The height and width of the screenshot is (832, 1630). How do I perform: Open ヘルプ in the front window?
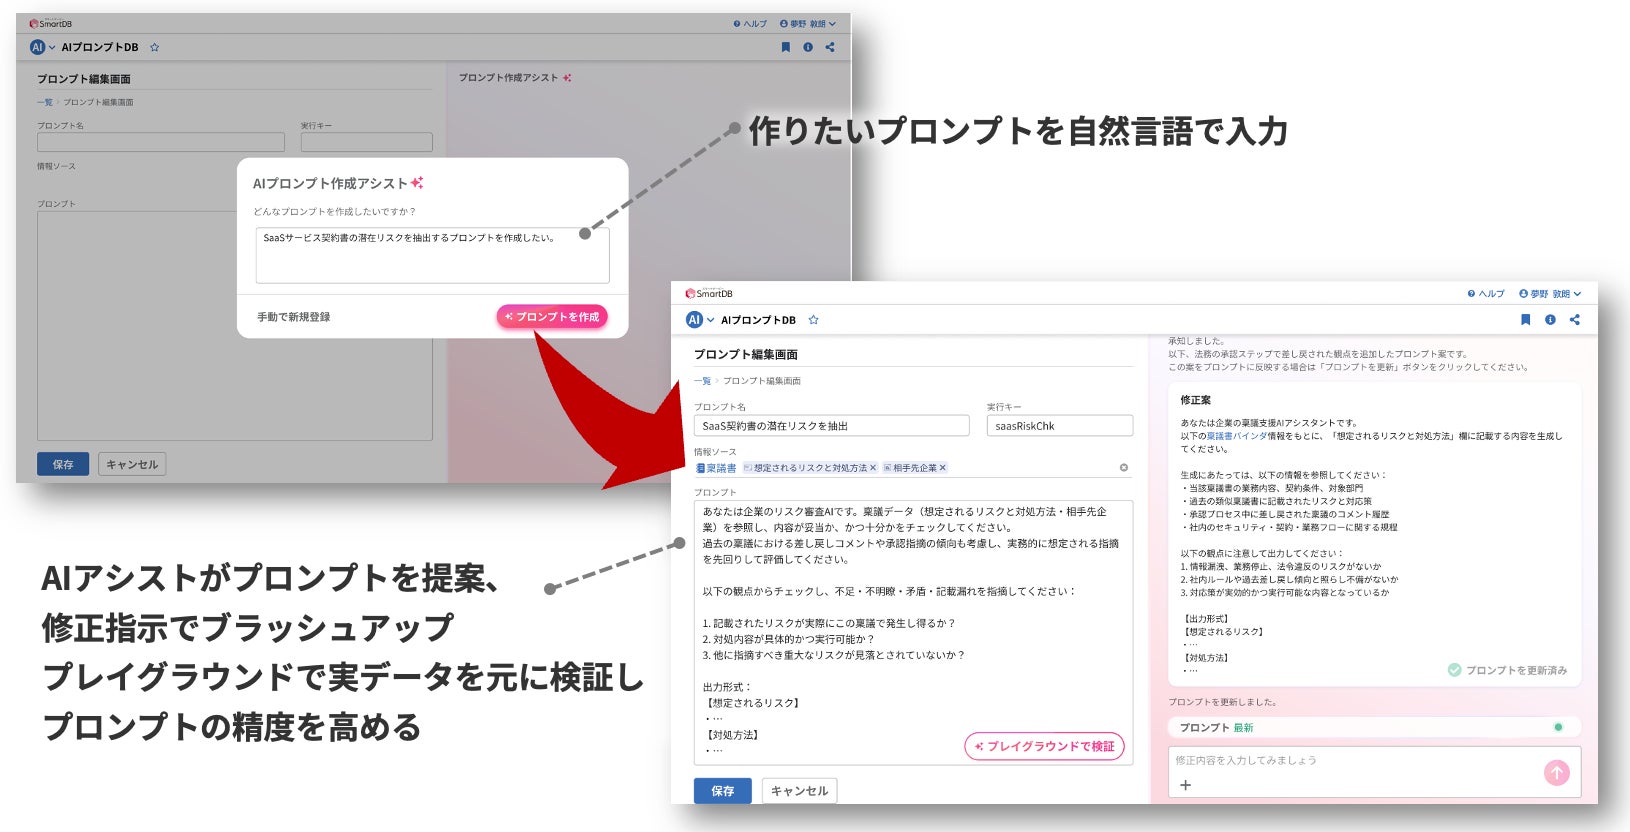tap(1486, 294)
